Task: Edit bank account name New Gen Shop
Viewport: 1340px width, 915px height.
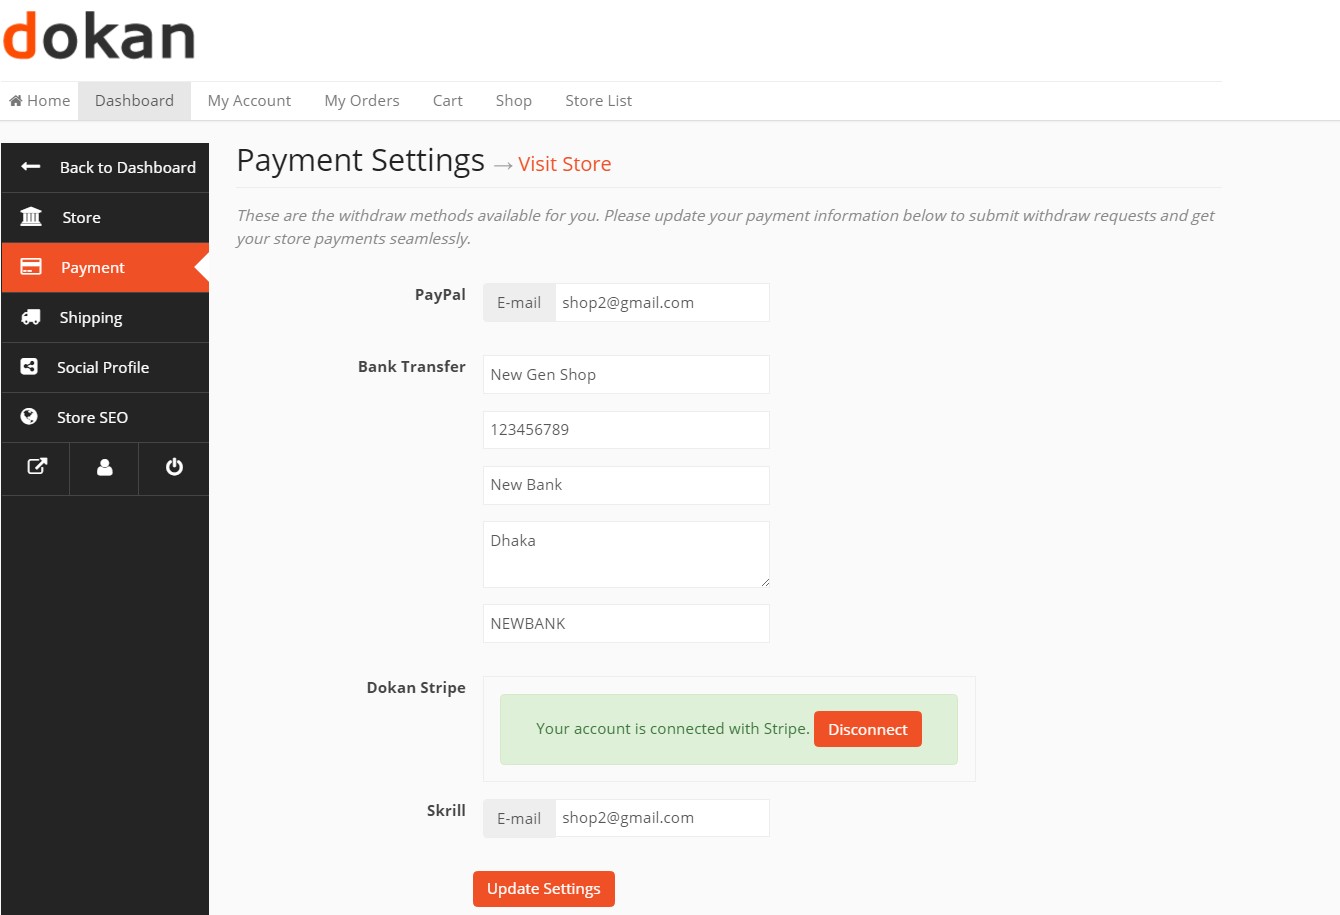Action: (626, 375)
